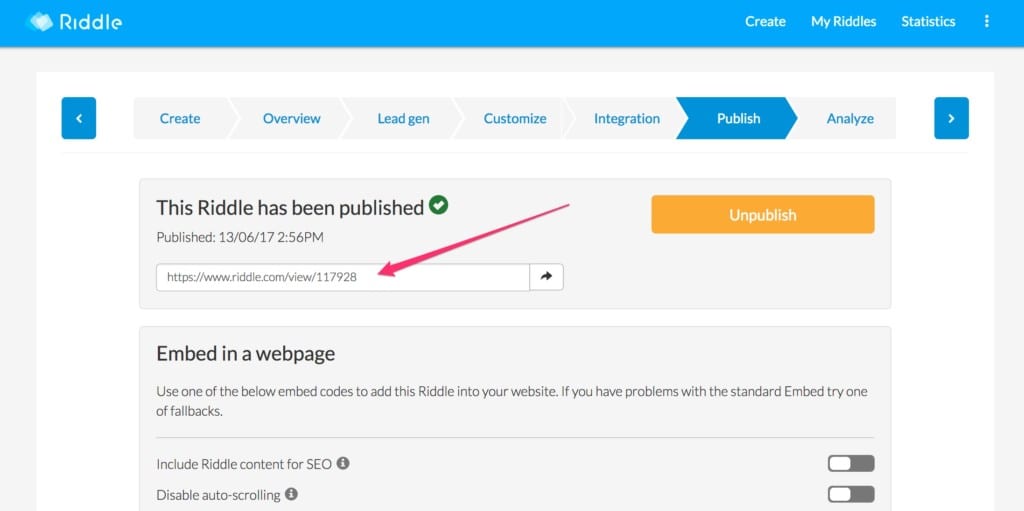This screenshot has height=511, width=1024.
Task: Click the left arrow previous step button
Action: [79, 118]
